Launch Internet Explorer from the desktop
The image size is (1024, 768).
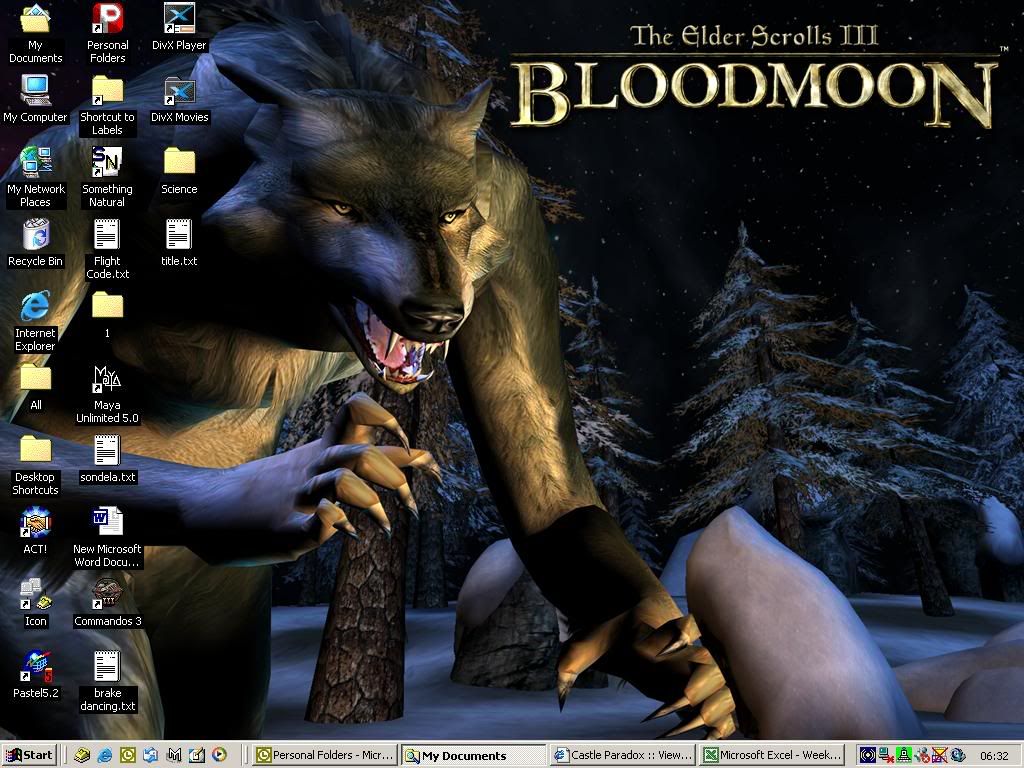(x=35, y=320)
